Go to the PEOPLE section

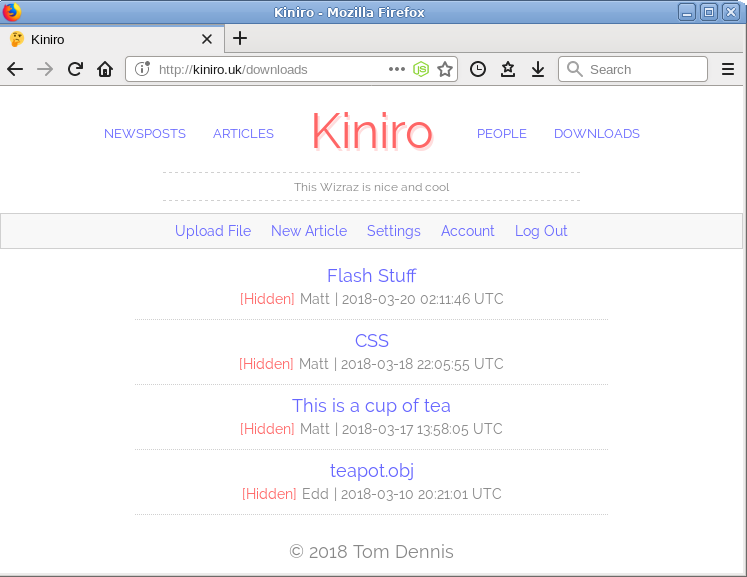click(501, 134)
